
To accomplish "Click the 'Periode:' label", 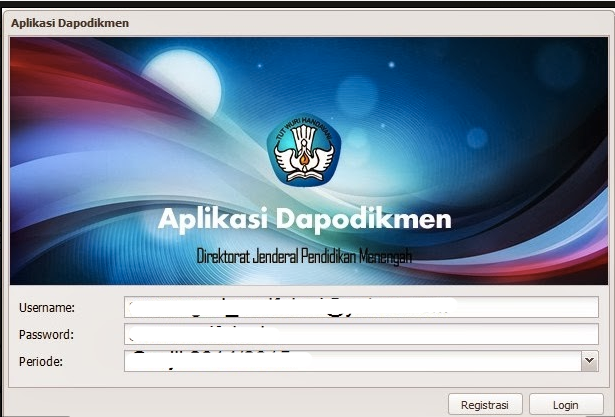I will (41, 361).
